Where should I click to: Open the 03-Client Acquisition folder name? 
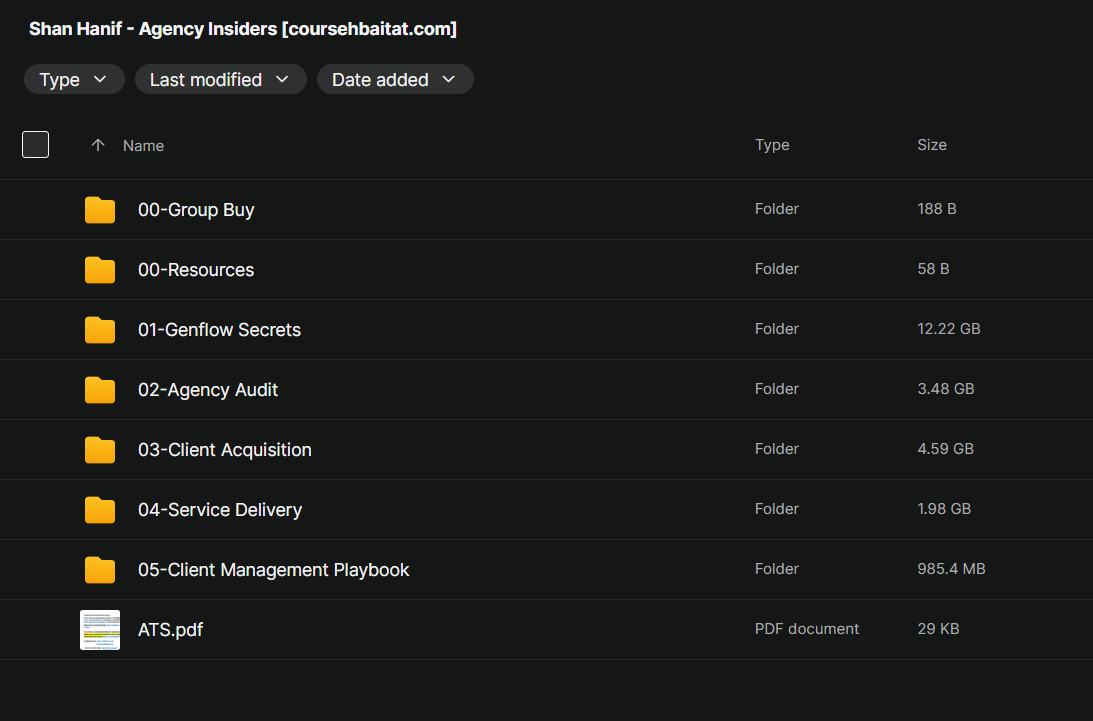click(225, 450)
